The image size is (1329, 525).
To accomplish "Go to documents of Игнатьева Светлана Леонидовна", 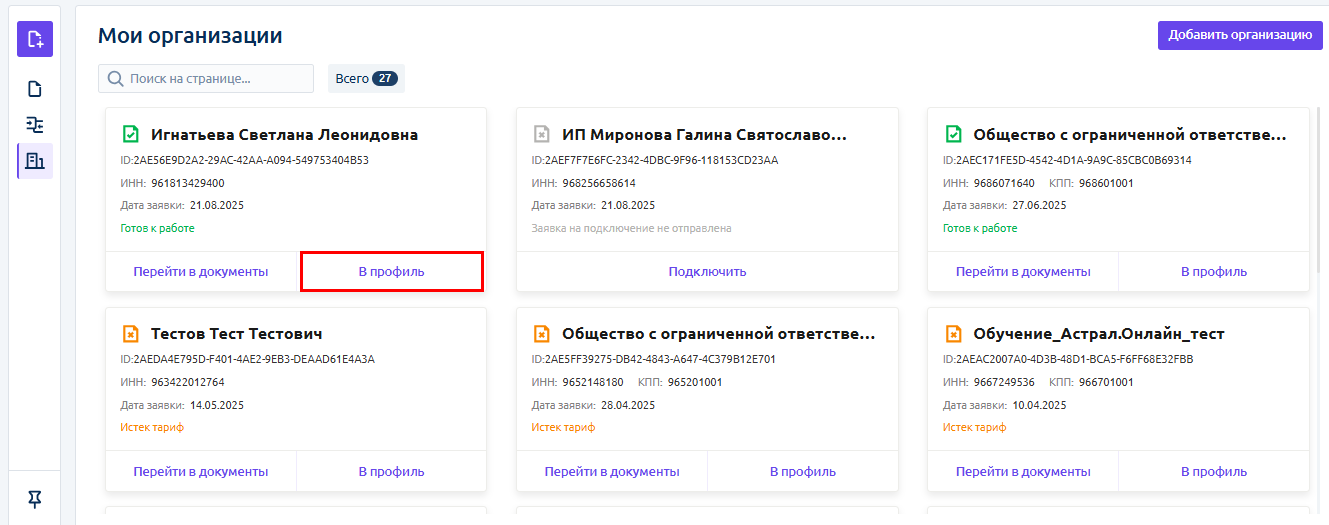I will click(x=201, y=271).
